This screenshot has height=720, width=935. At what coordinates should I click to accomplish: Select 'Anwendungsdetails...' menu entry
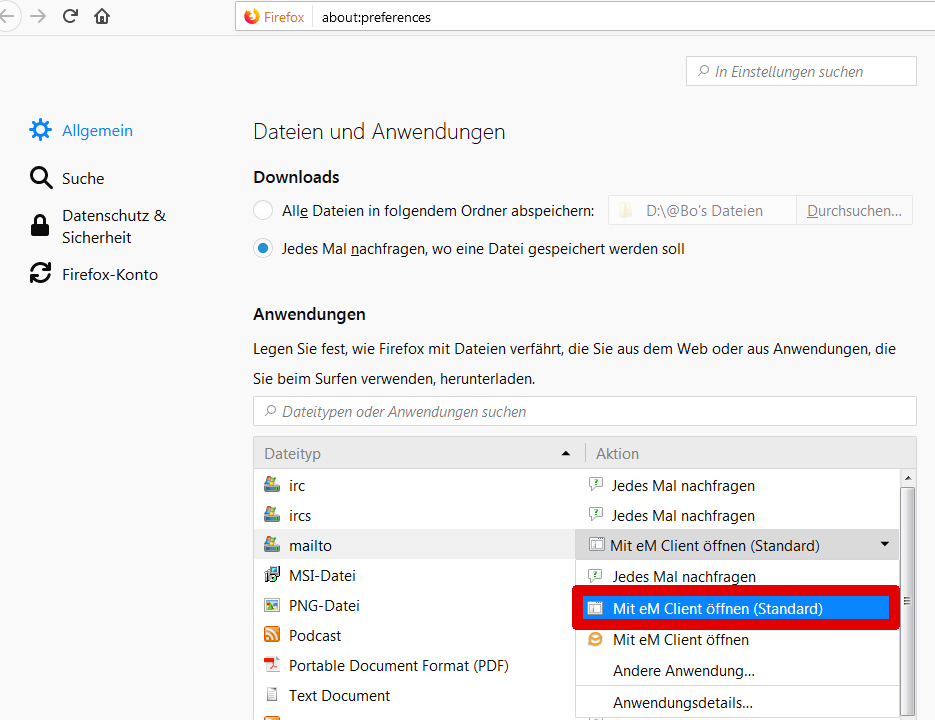click(683, 703)
